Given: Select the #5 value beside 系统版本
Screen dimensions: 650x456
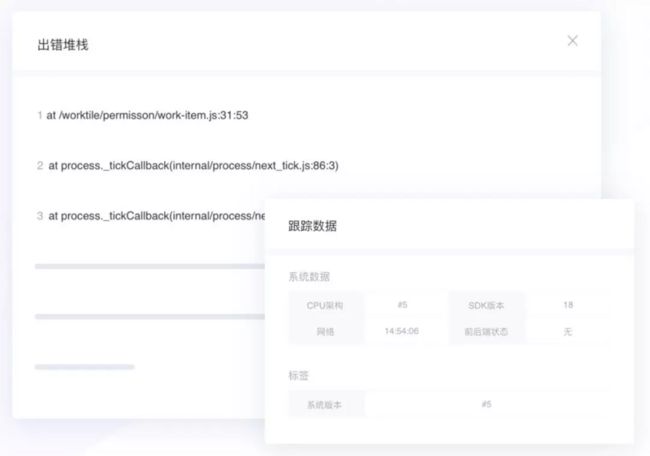Looking at the screenshot, I should (x=487, y=404).
